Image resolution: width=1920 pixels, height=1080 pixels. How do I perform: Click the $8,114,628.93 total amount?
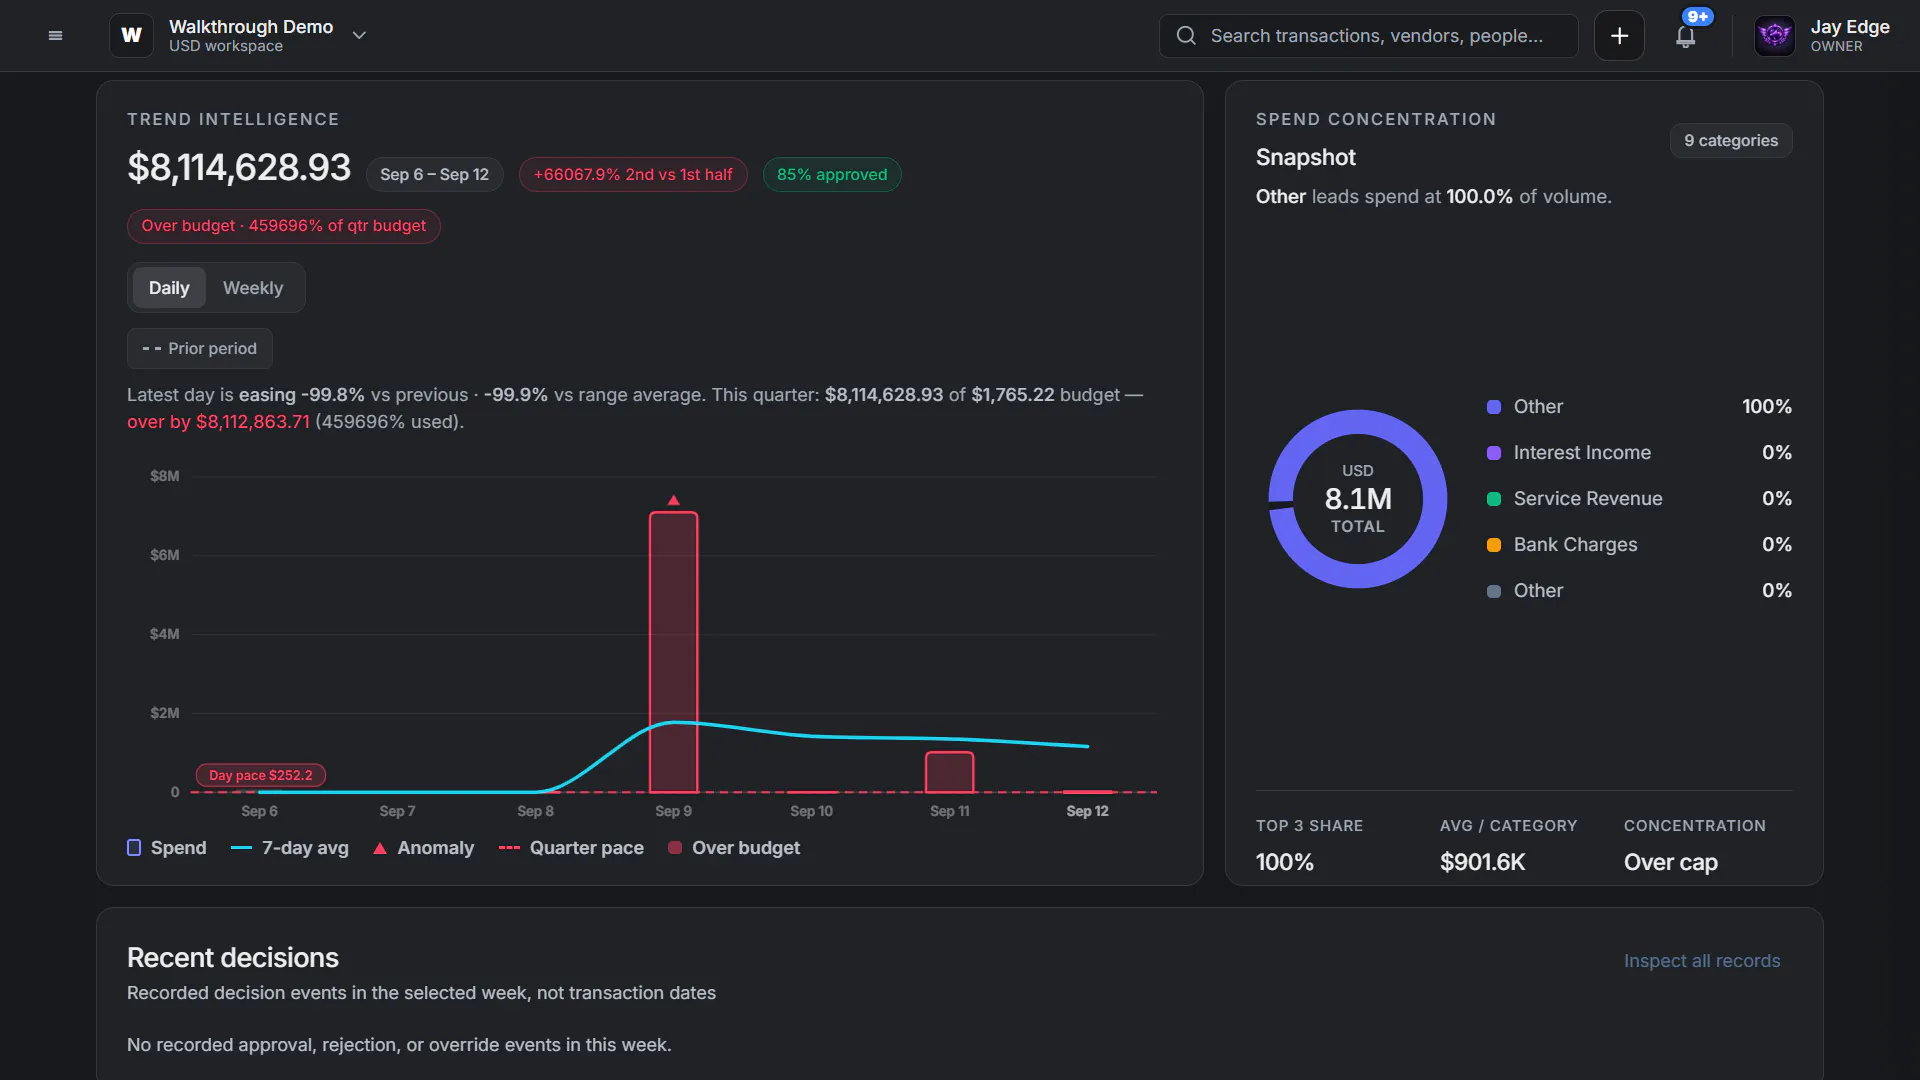click(x=239, y=168)
